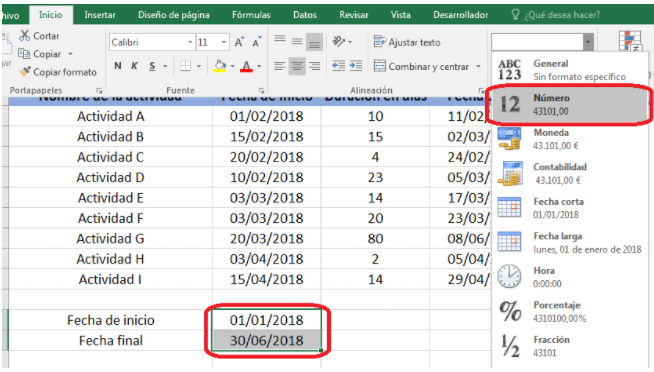
Task: Open Combinar y centrar dropdown arrow
Action: pos(478,66)
